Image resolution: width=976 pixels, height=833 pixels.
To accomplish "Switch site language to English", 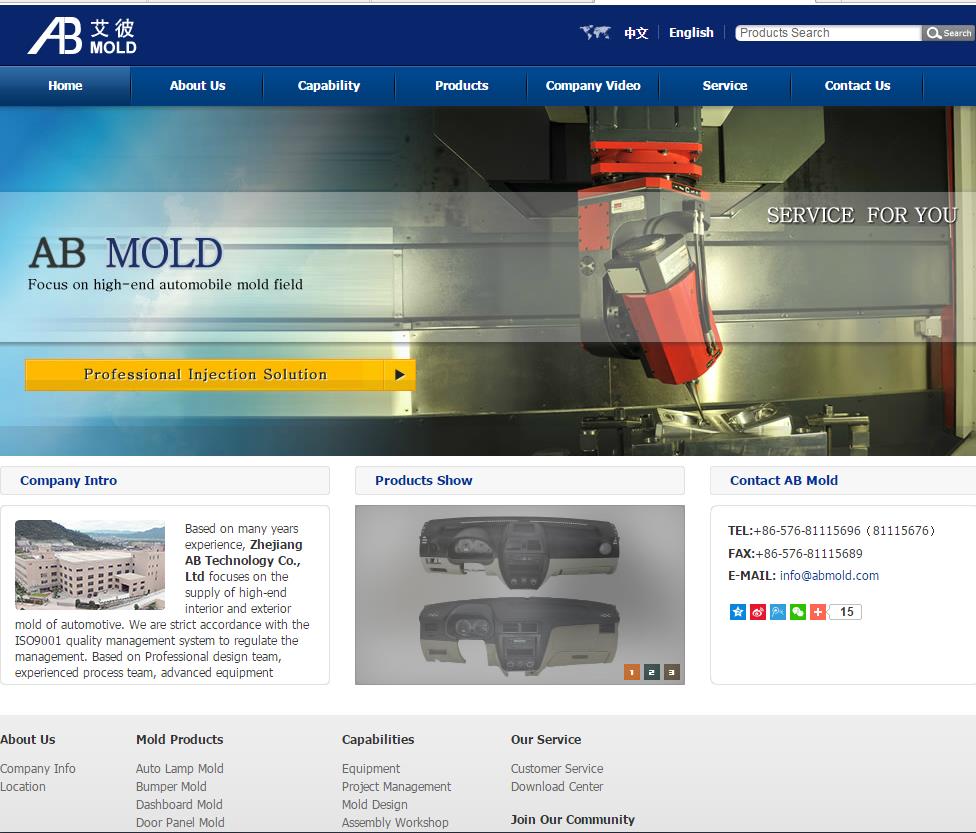I will click(x=691, y=32).
